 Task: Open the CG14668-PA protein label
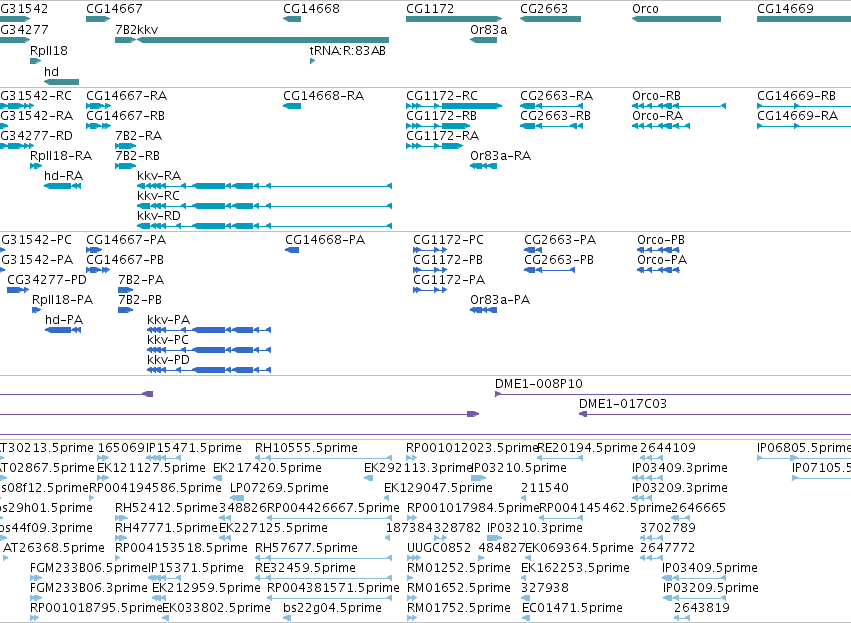coord(325,240)
